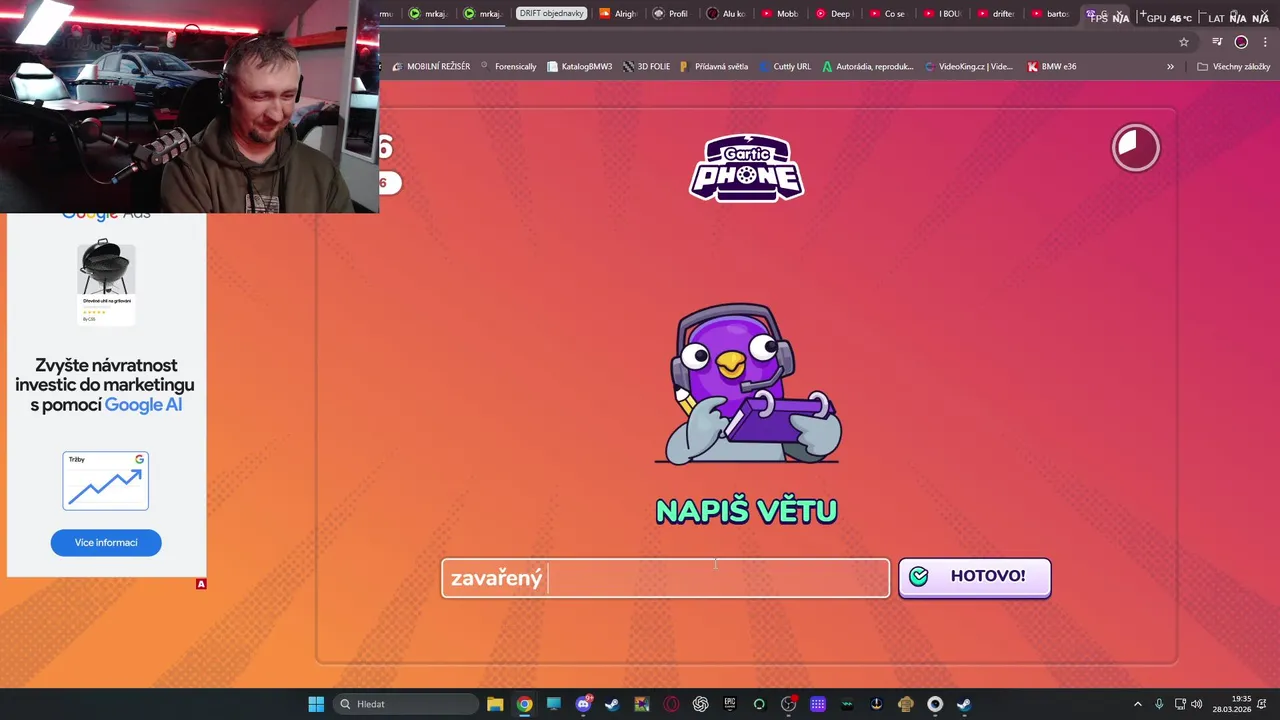Open the media control icon in Chrome toolbar

[x=1217, y=42]
